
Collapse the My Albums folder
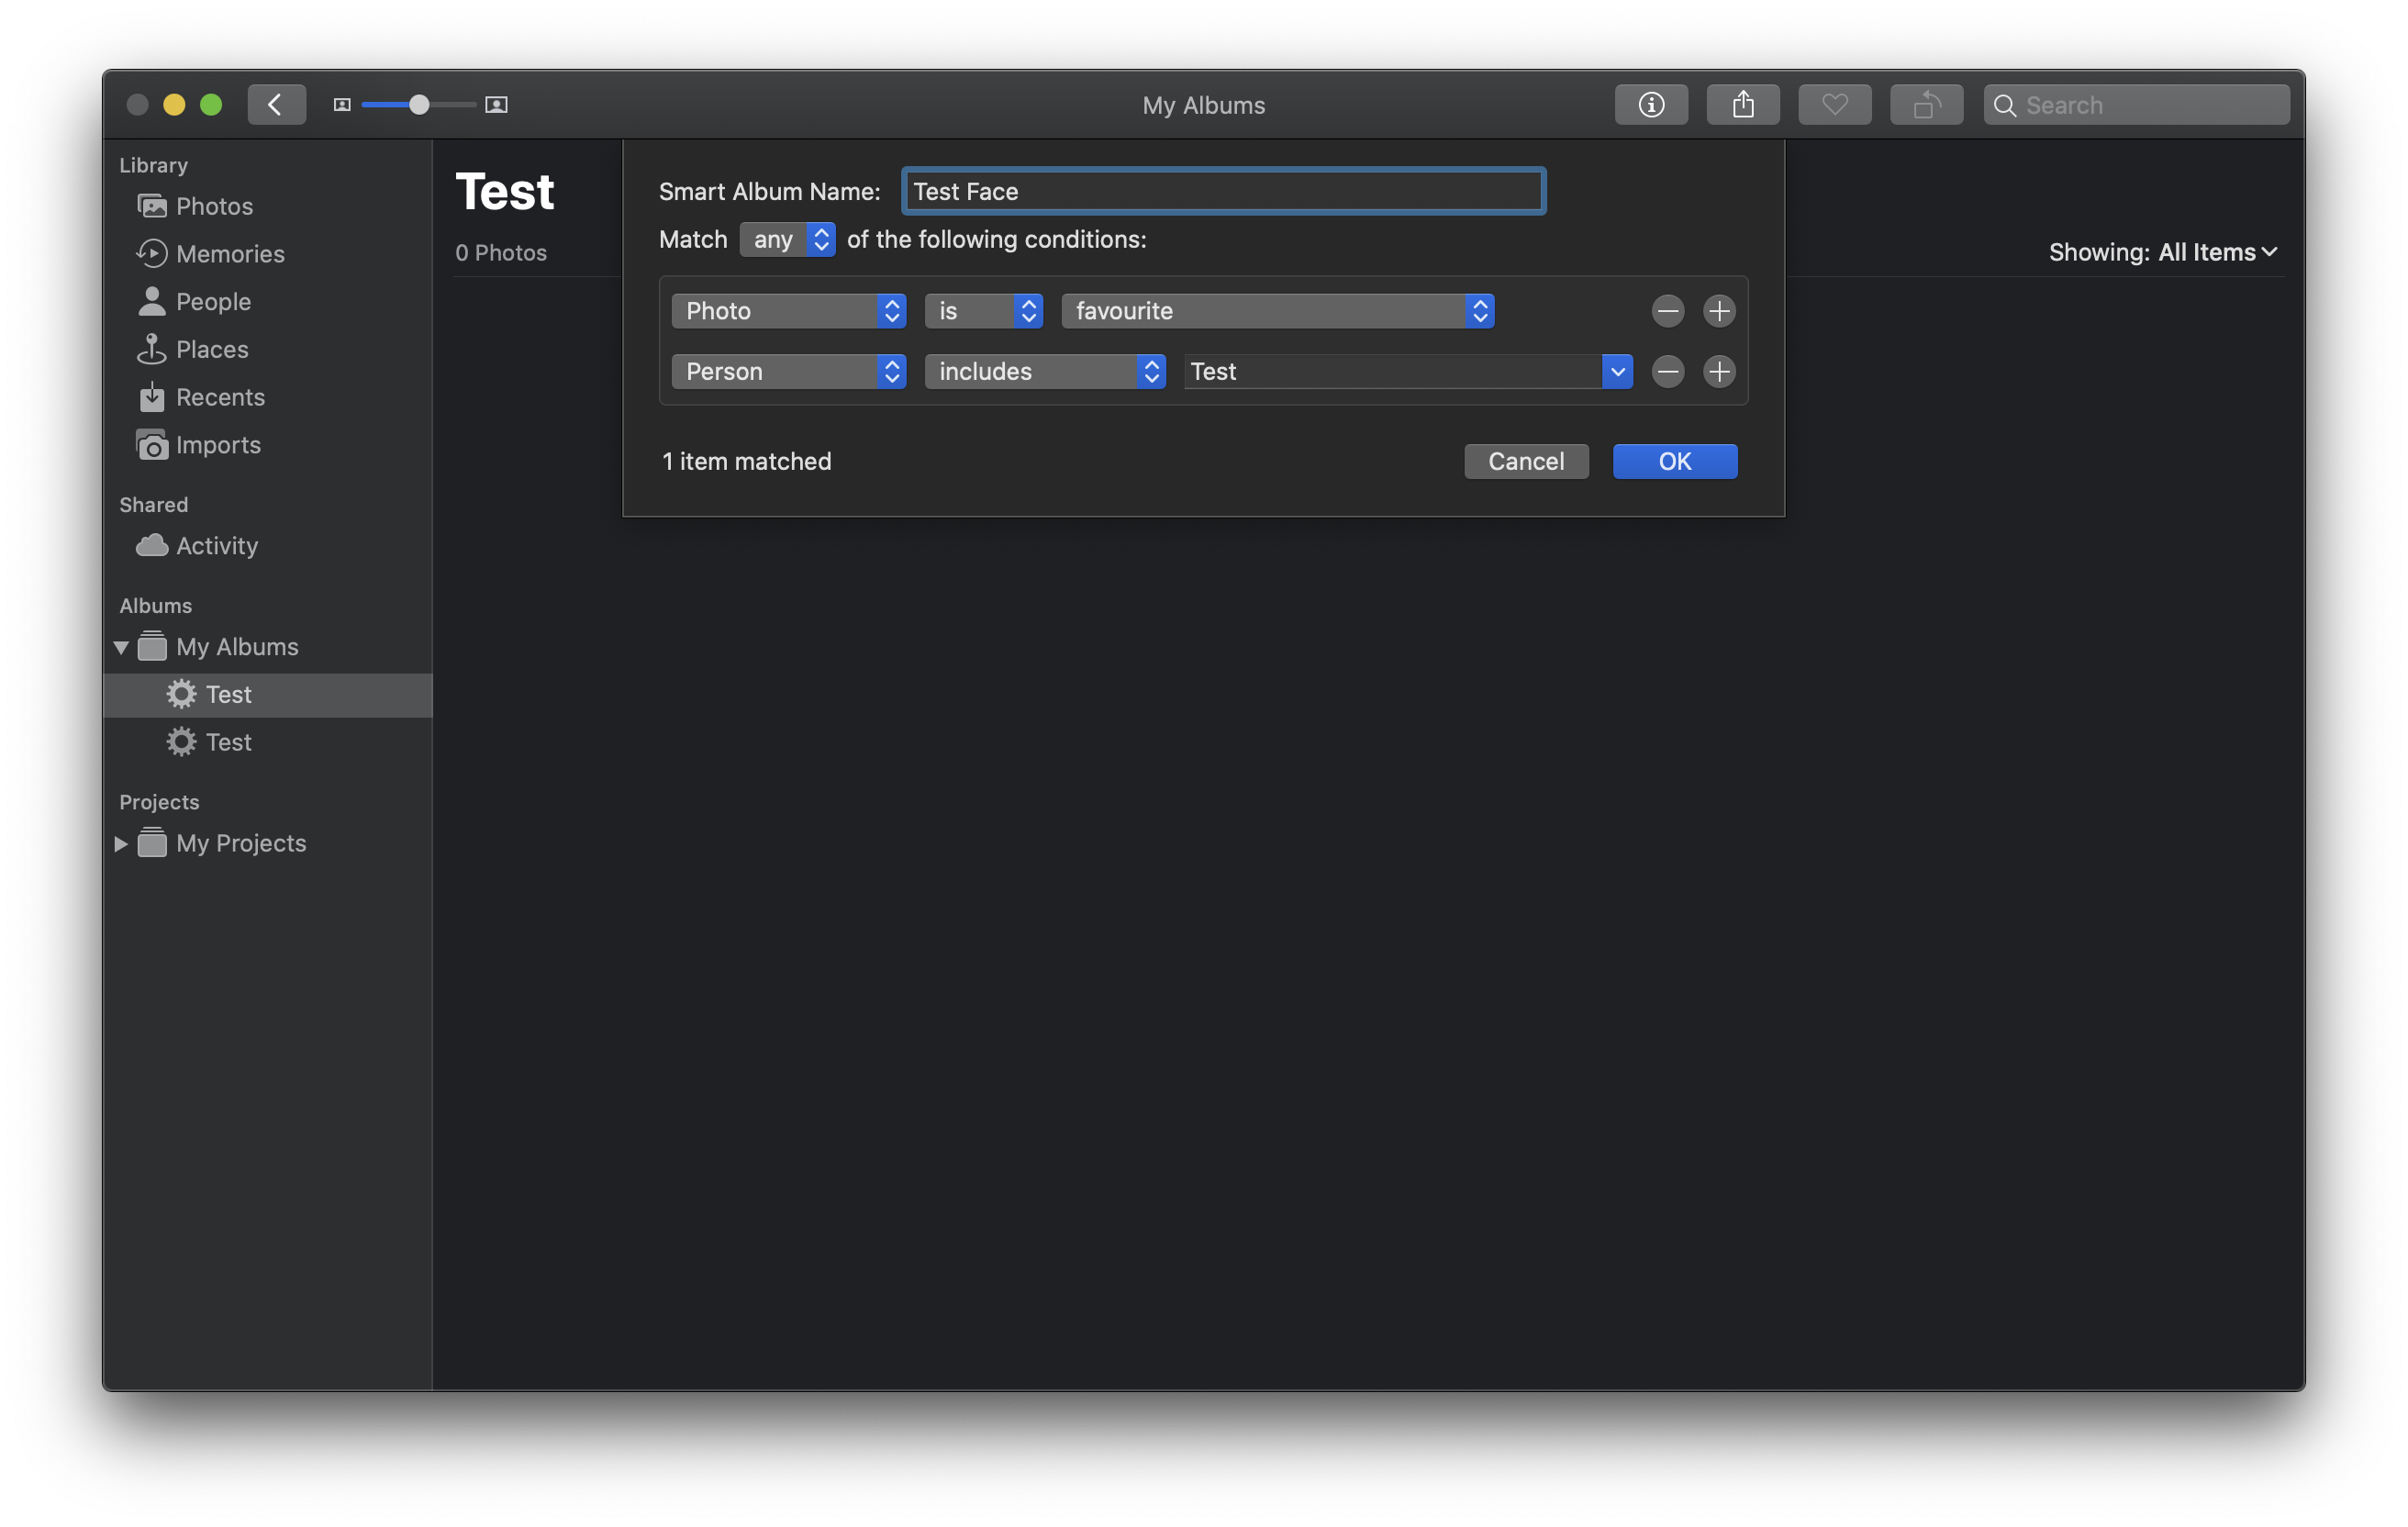(121, 647)
